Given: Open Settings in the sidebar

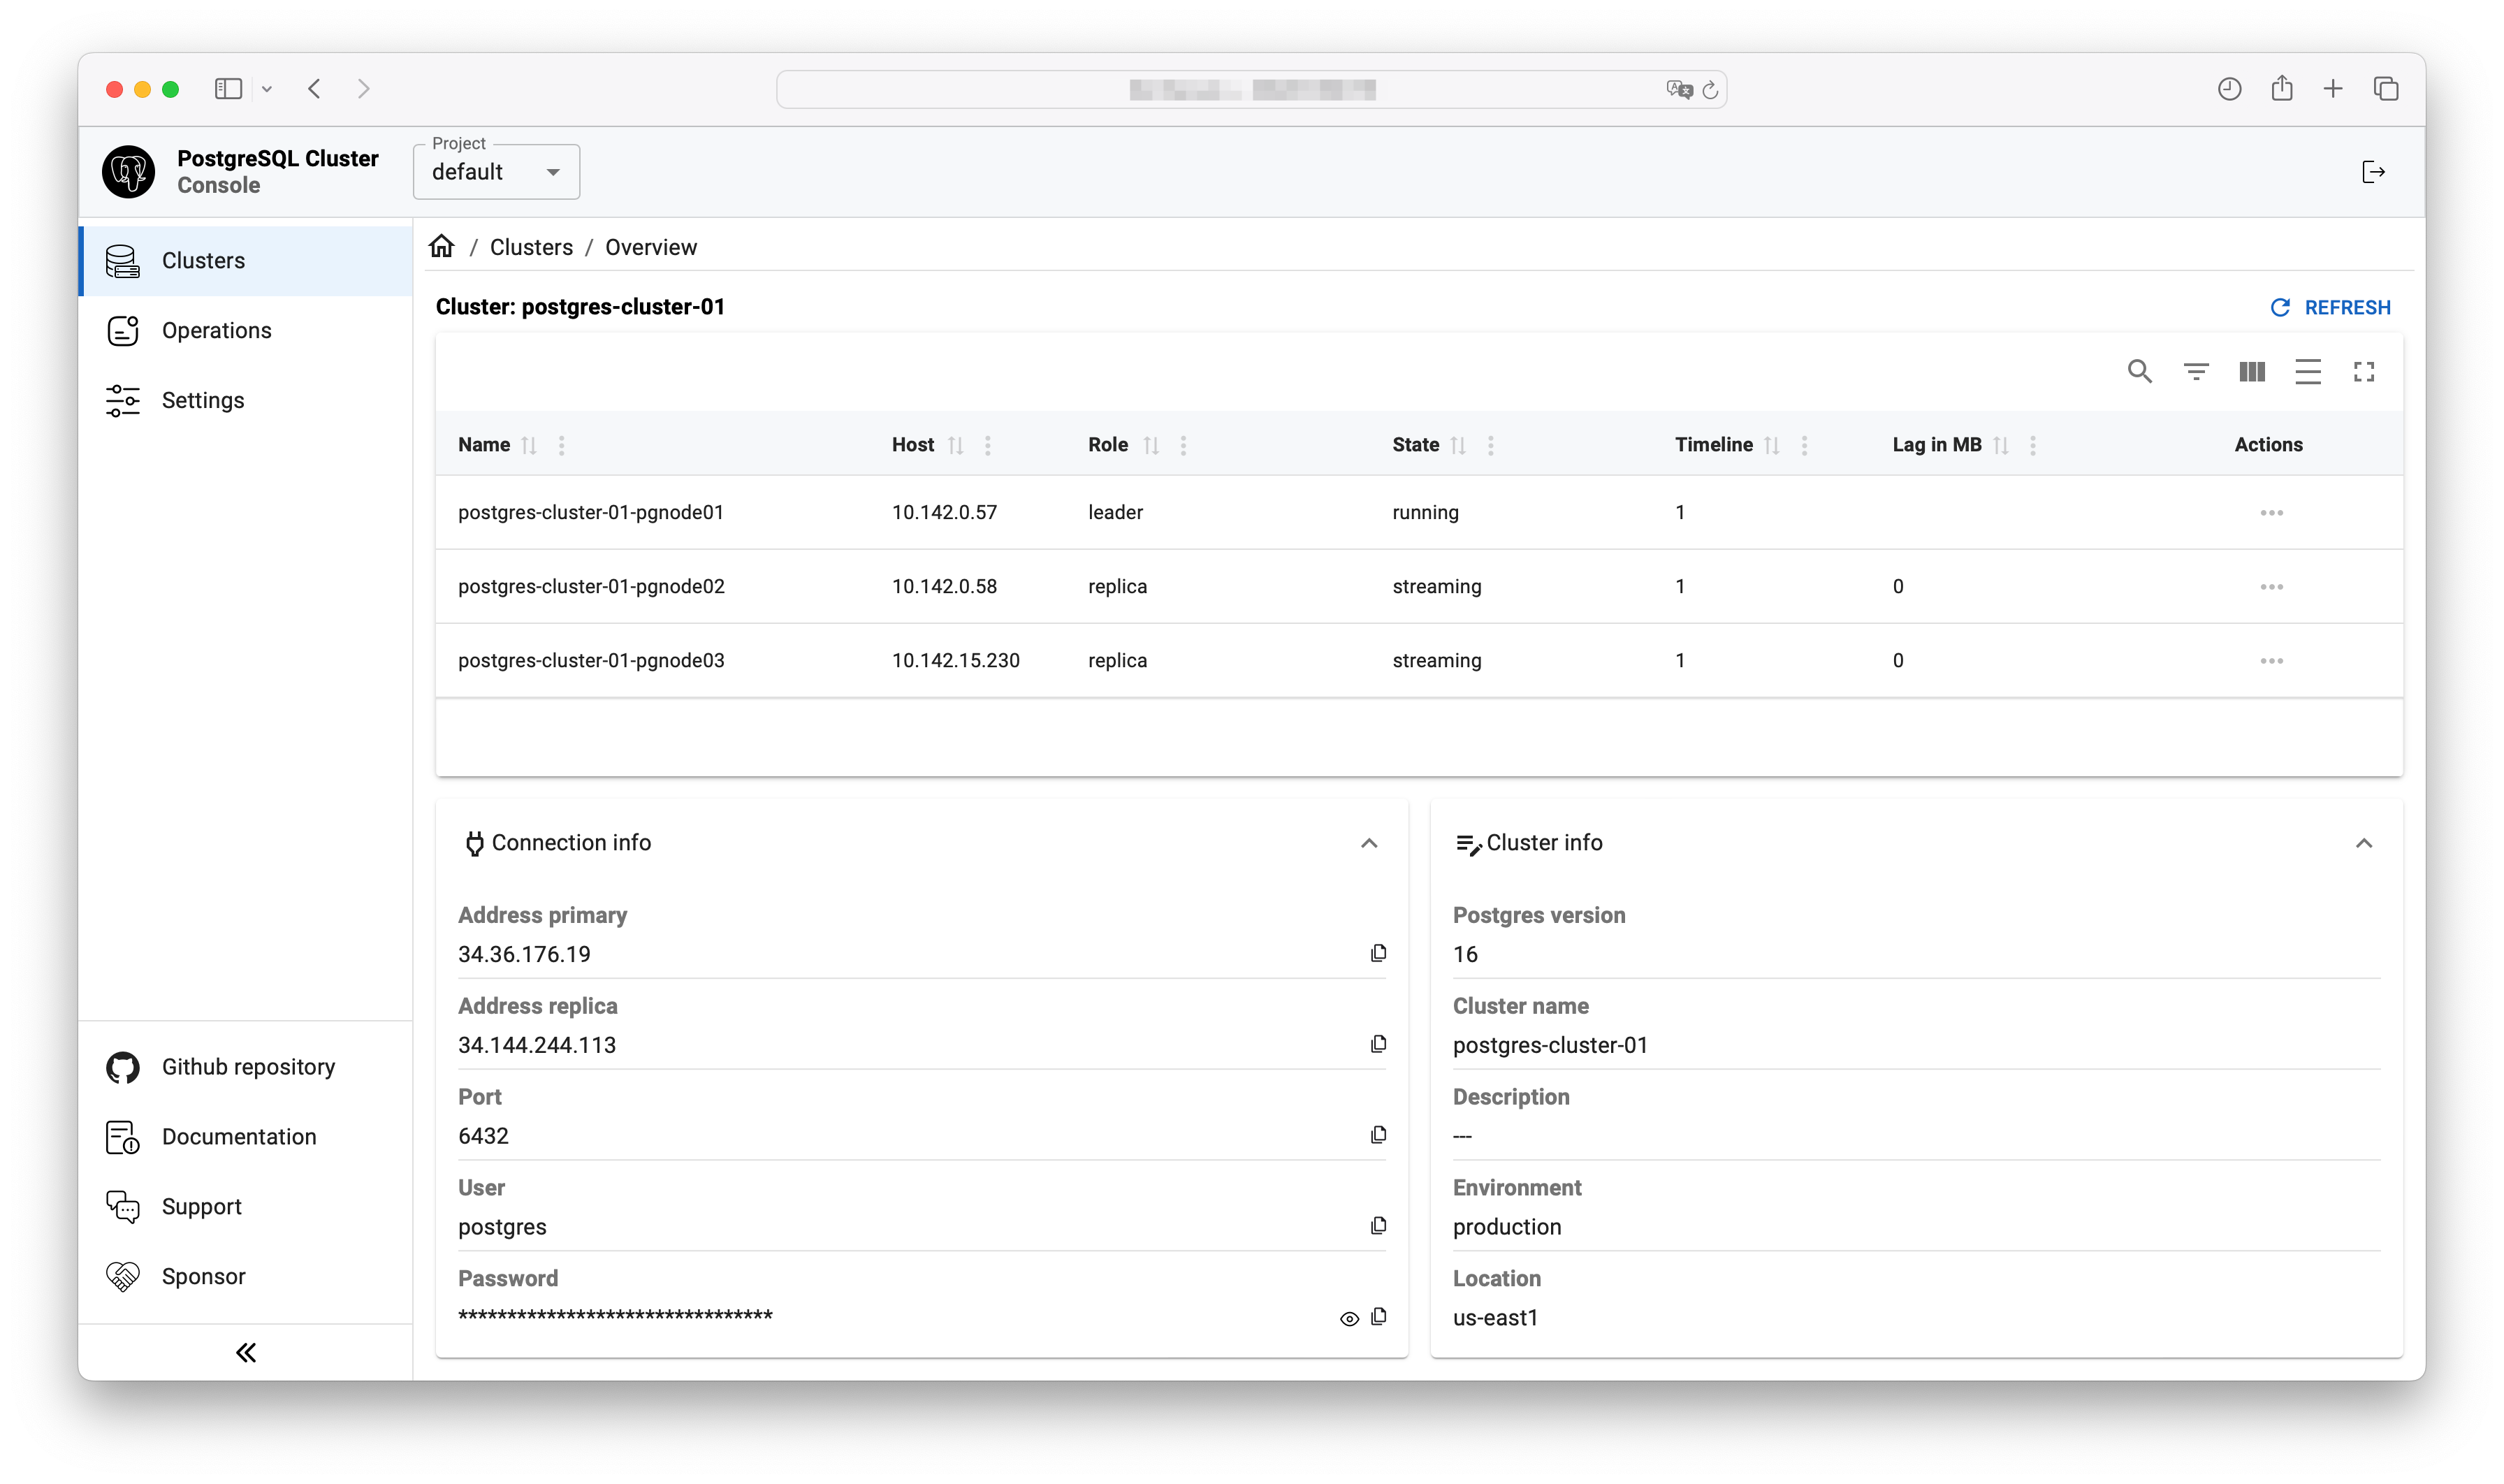Looking at the screenshot, I should [x=245, y=401].
